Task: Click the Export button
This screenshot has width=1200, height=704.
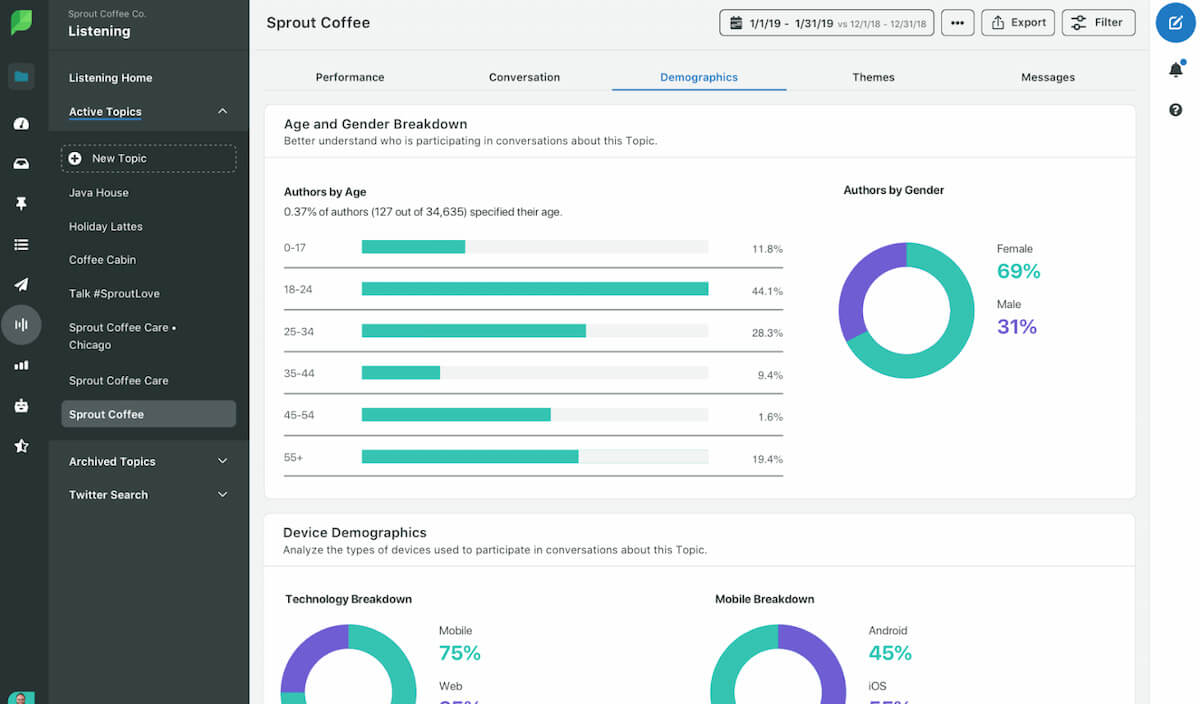Action: point(1017,22)
